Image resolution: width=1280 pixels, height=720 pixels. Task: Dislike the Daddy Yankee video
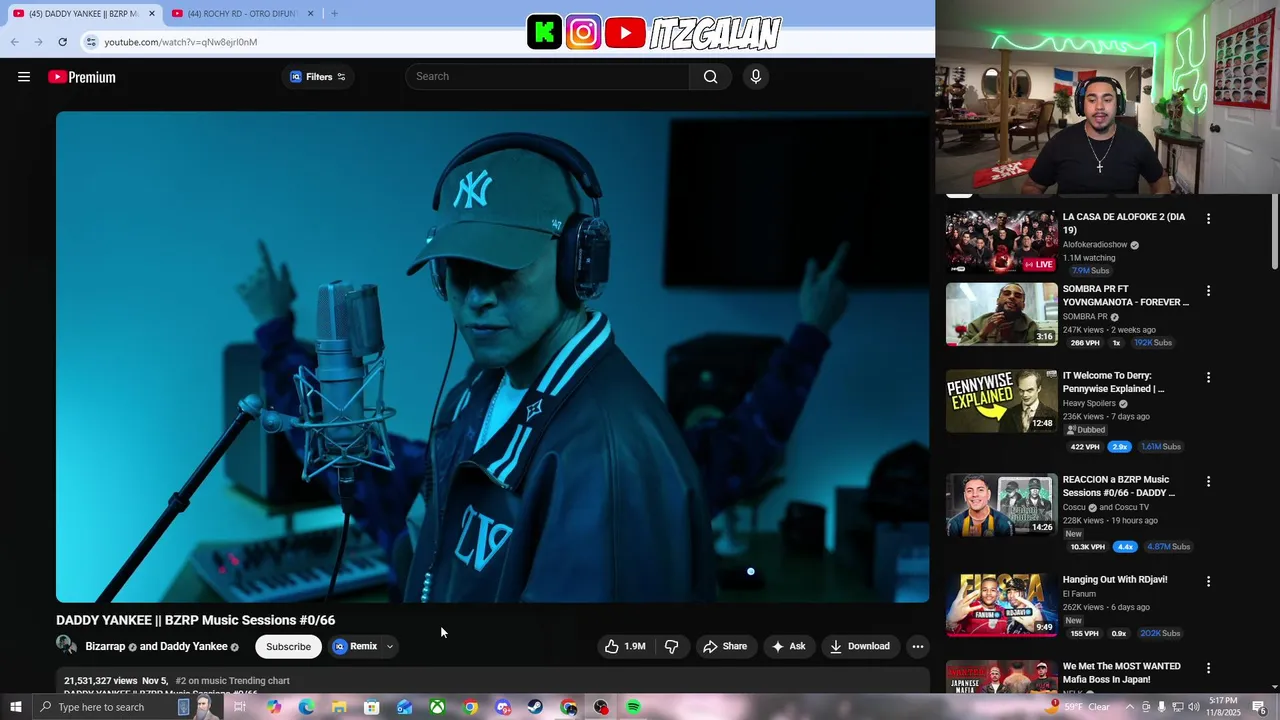(x=671, y=646)
